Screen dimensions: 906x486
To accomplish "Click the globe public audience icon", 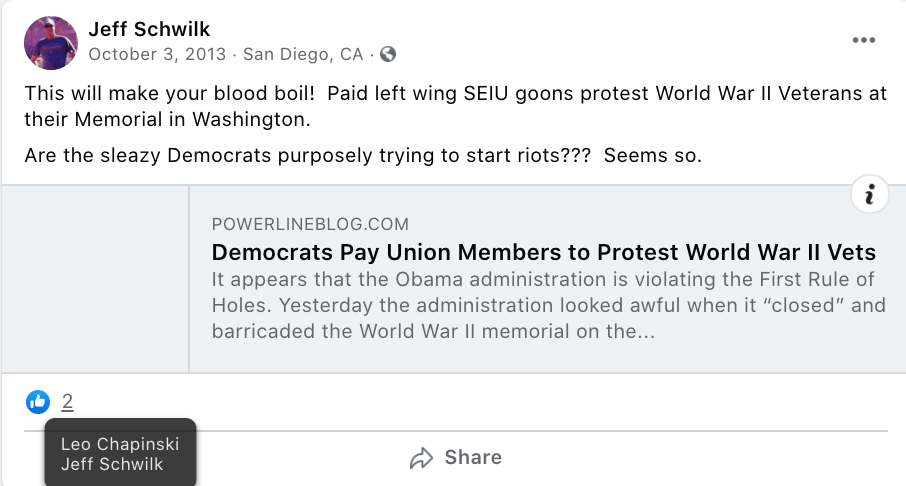I will 388,54.
